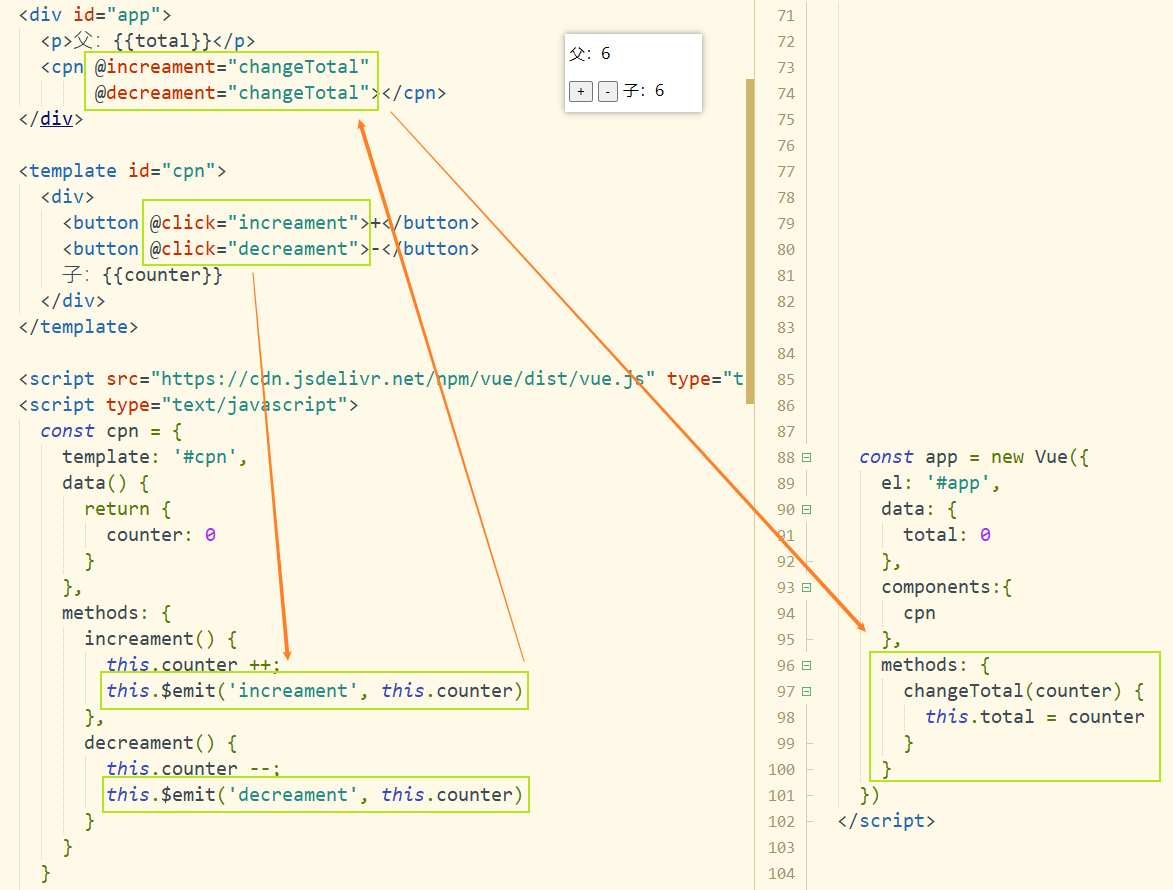The image size is (1173, 890).
Task: Click '<script type="text/javascript">' line
Action: [189, 405]
